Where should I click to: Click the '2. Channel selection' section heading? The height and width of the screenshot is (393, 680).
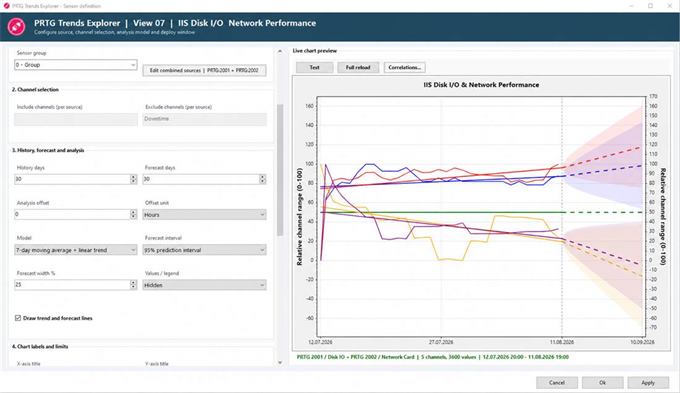coord(35,89)
